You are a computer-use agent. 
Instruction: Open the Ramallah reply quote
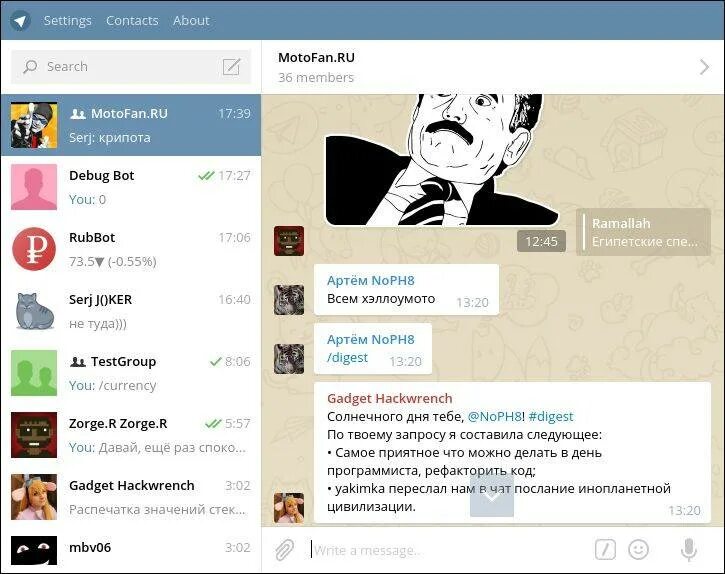[643, 232]
